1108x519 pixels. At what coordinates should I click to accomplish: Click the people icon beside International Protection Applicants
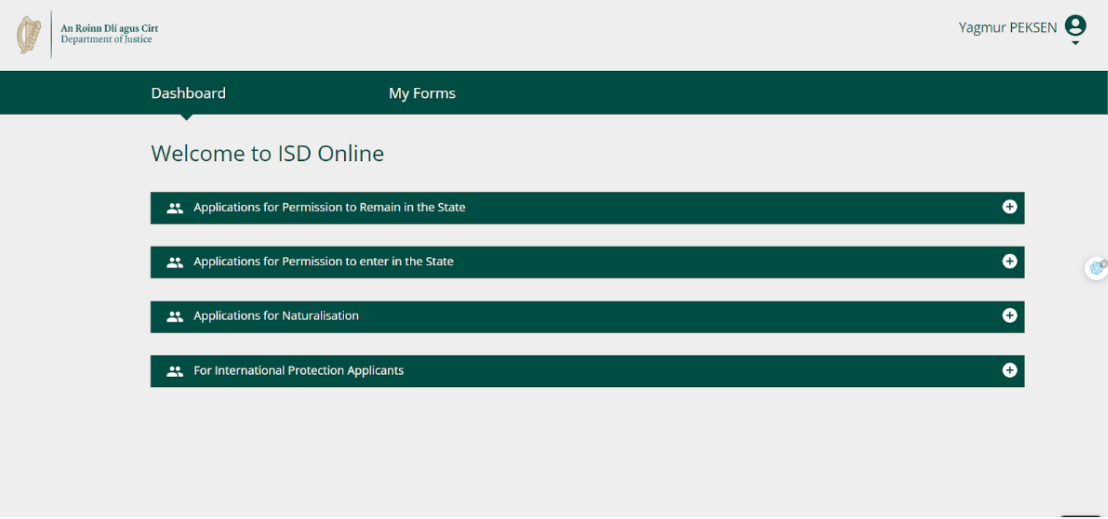coord(175,371)
